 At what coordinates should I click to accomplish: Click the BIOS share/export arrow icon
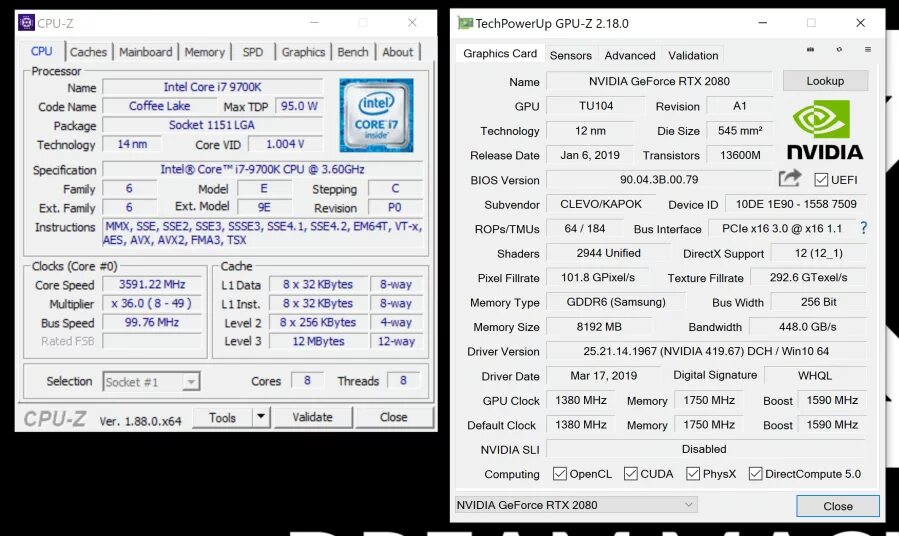click(789, 178)
